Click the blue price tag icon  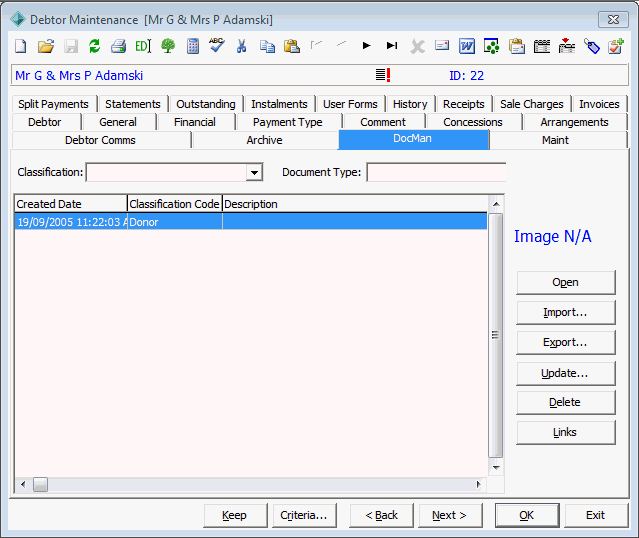click(591, 46)
